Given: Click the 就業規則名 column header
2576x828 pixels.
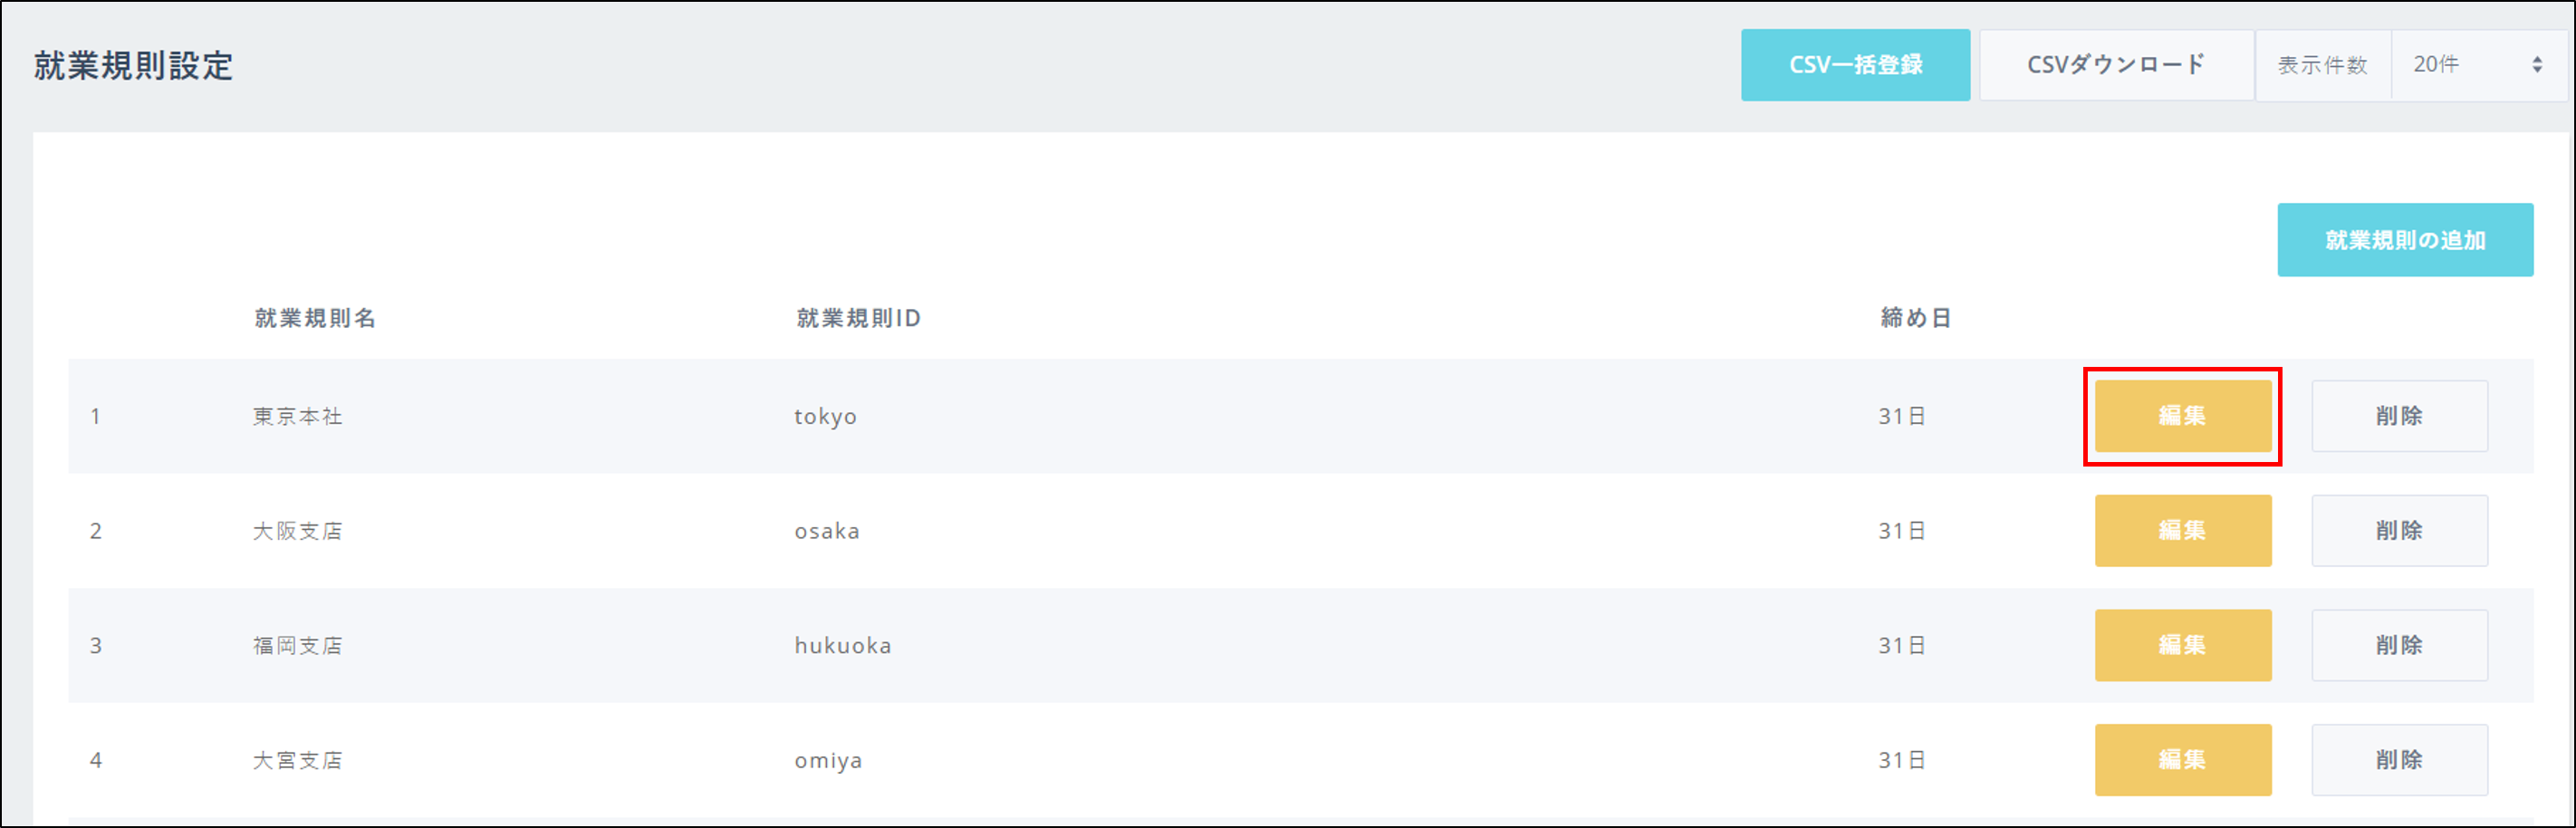Looking at the screenshot, I should pos(315,318).
